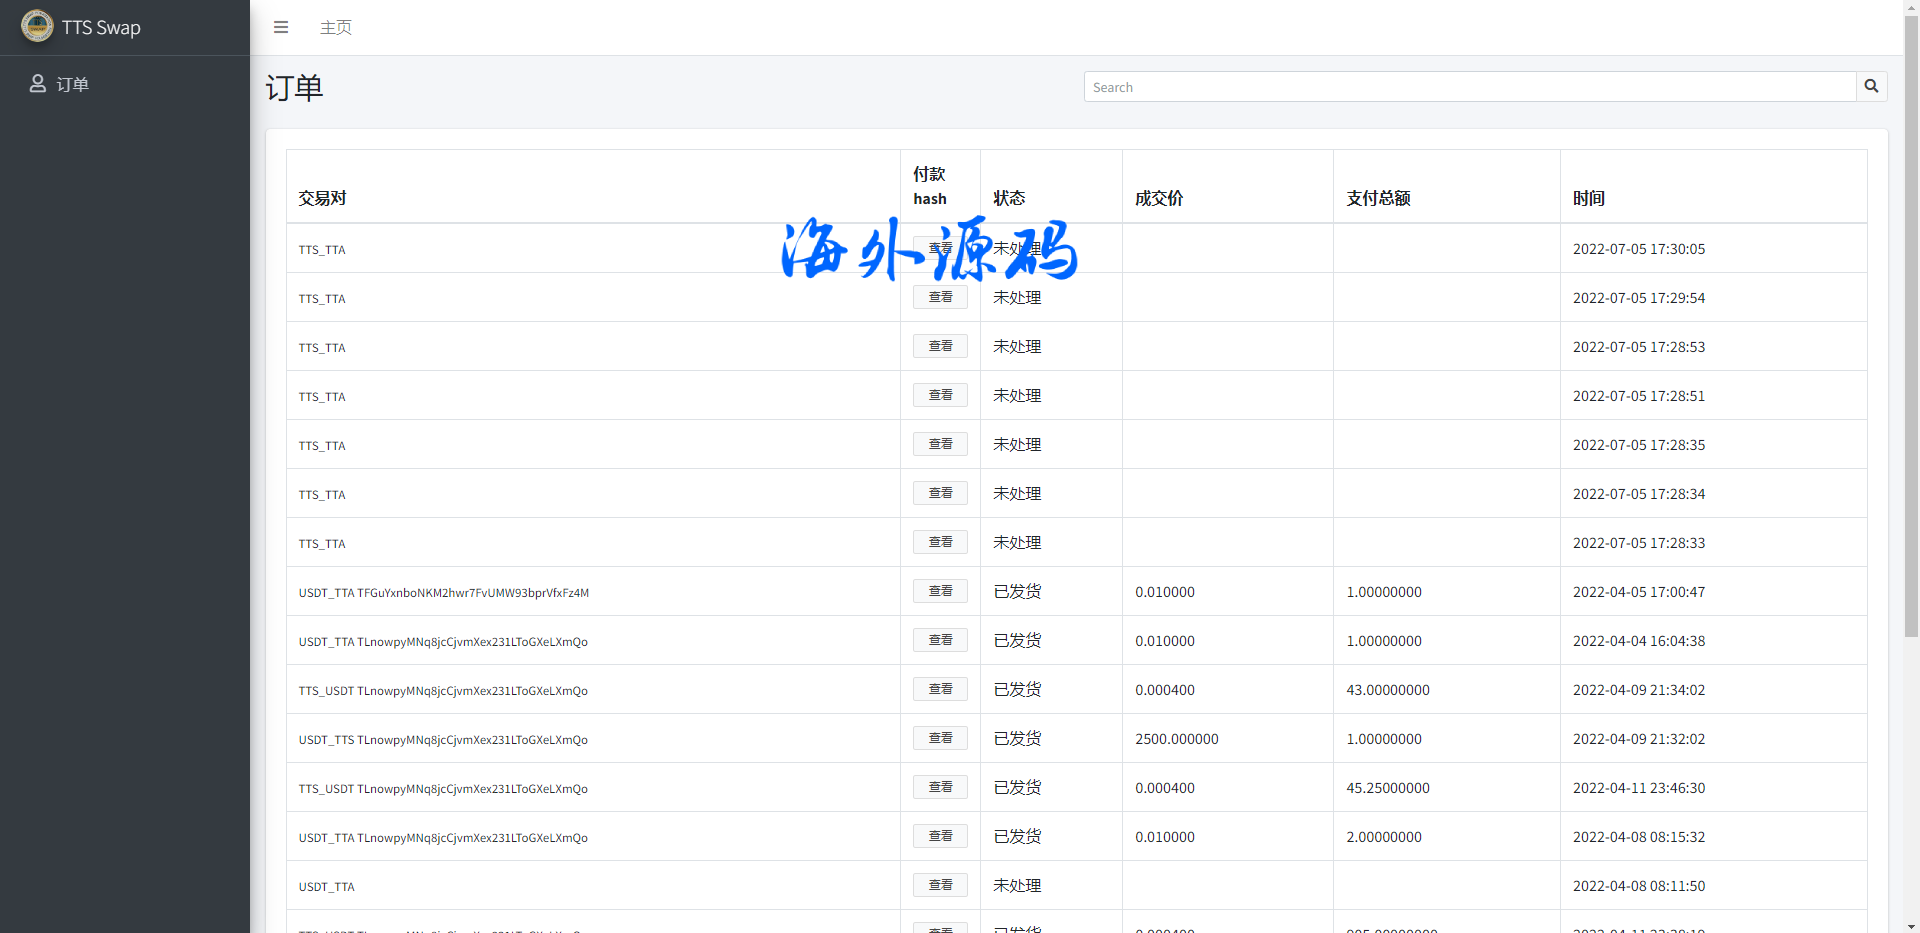Go to 主页 in top navigation
The width and height of the screenshot is (1920, 933).
335,27
